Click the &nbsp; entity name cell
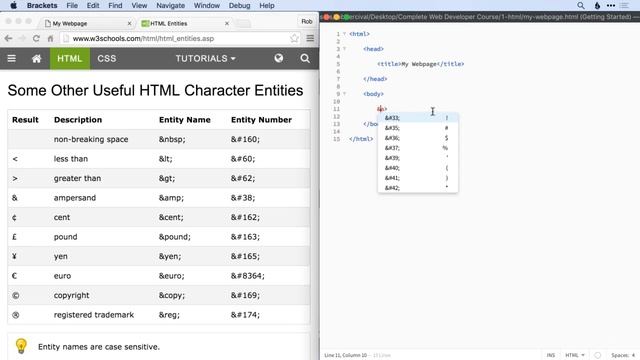Image resolution: width=640 pixels, height=360 pixels. coord(172,139)
